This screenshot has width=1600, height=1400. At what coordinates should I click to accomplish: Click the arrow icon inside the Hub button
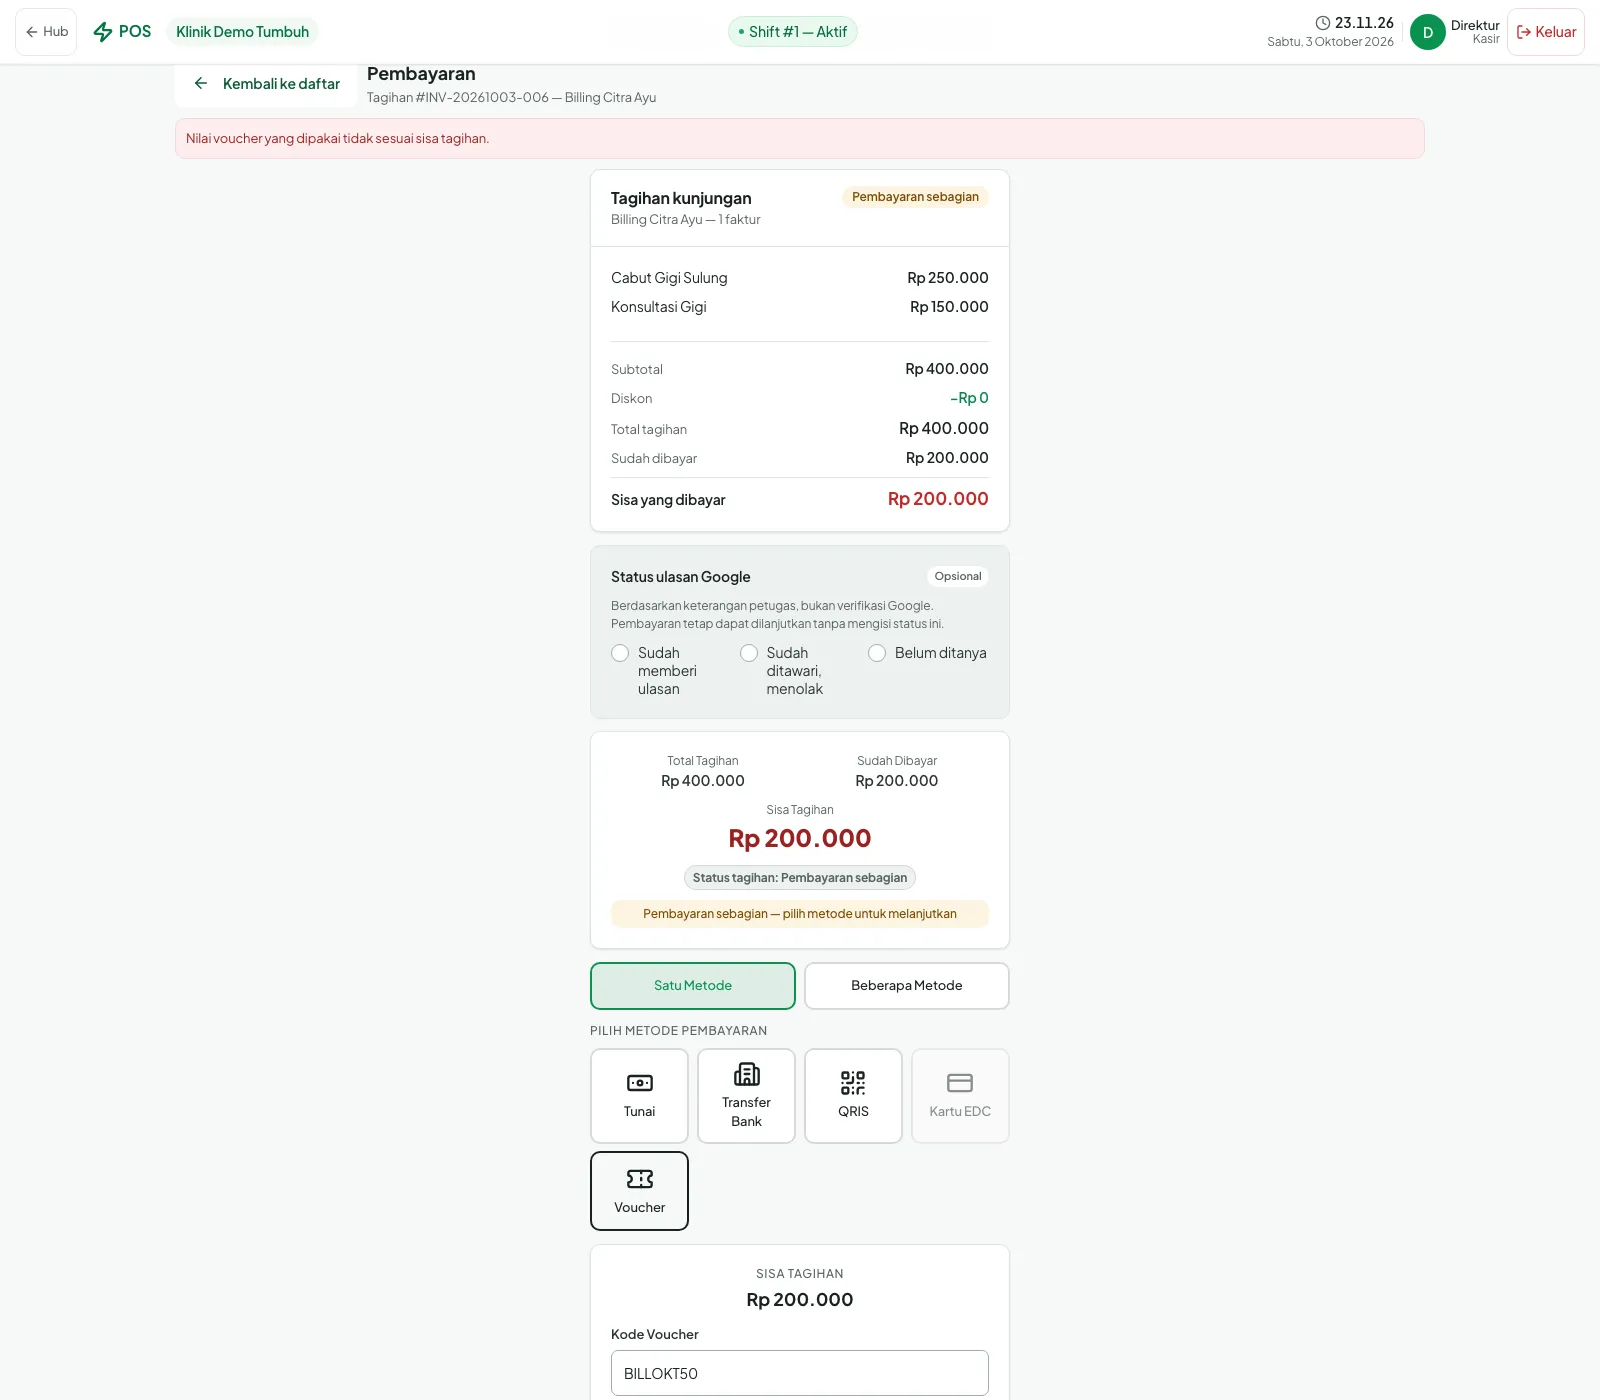tap(32, 32)
